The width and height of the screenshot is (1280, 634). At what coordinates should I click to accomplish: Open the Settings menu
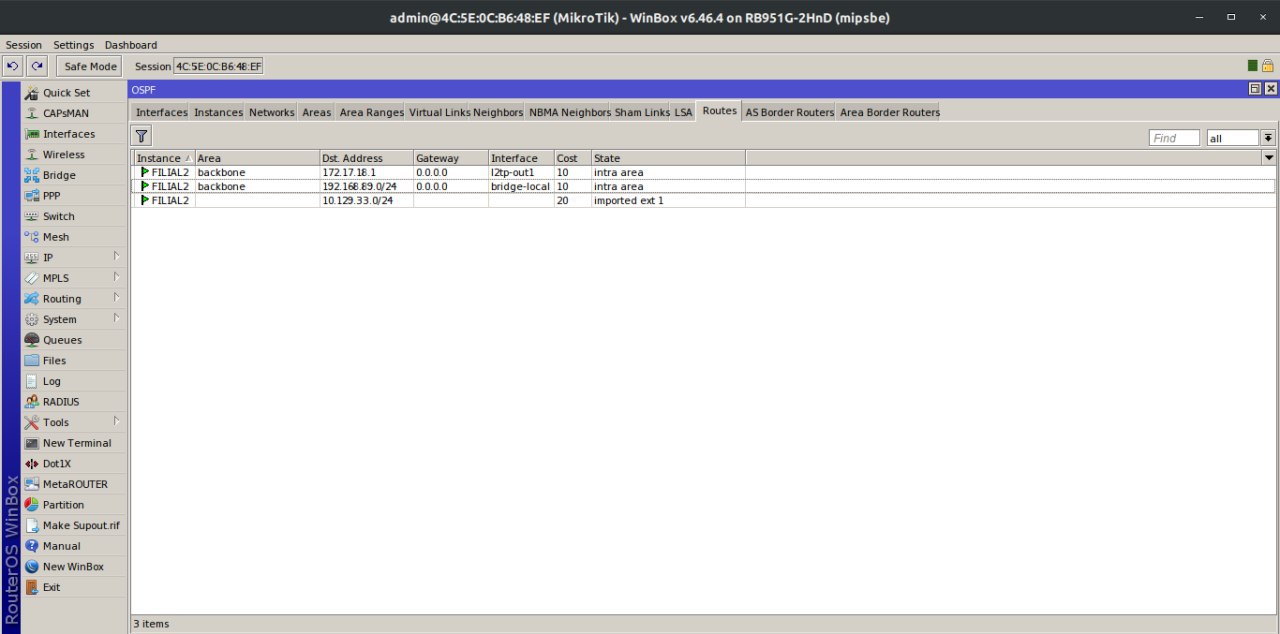[73, 45]
